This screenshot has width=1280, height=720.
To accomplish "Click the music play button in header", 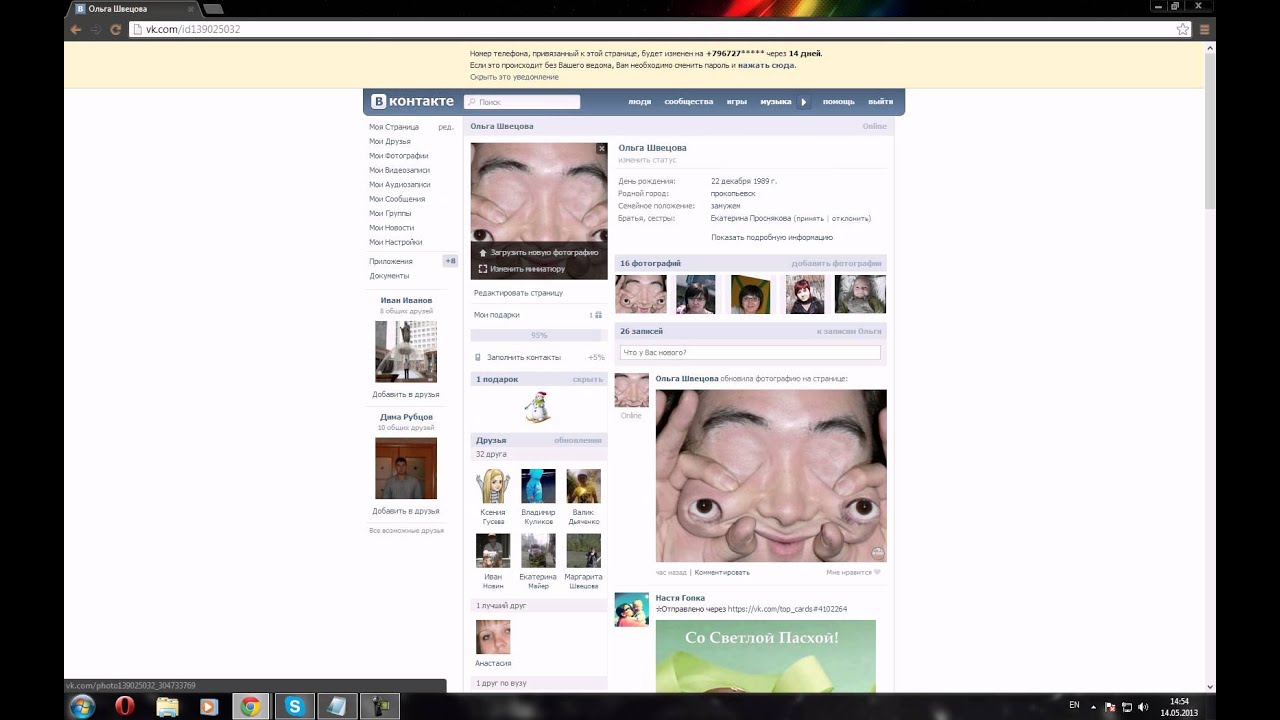I will click(x=803, y=102).
